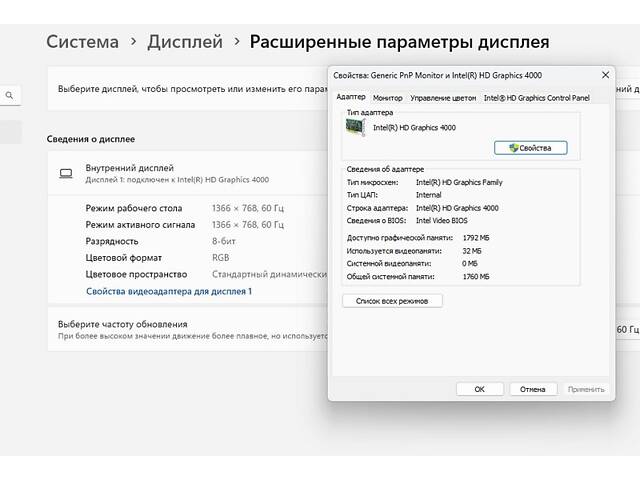The height and width of the screenshot is (480, 640).
Task: Click the Отмена button
Action: pyautogui.click(x=533, y=389)
